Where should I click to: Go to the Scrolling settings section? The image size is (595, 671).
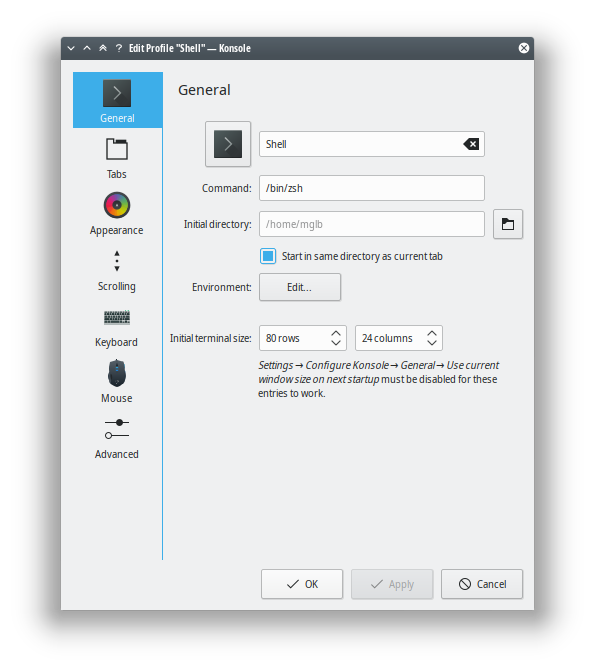[117, 270]
